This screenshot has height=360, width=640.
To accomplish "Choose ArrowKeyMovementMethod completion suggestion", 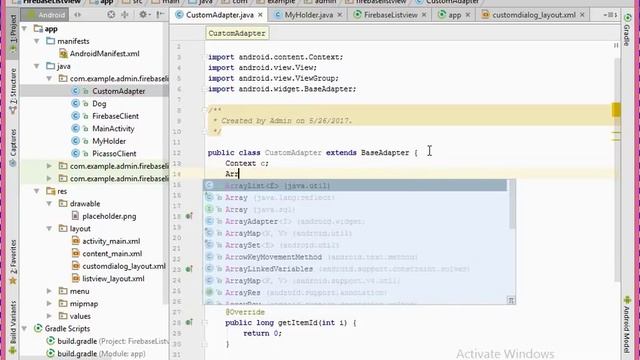I will click(x=355, y=257).
